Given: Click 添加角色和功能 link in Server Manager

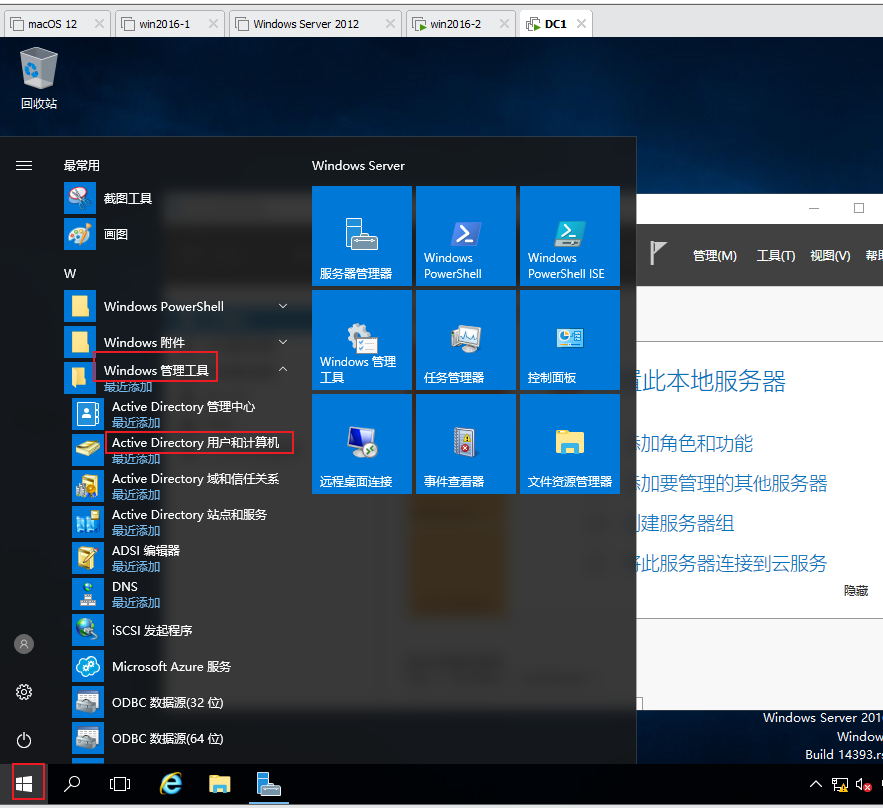Looking at the screenshot, I should pos(695,444).
